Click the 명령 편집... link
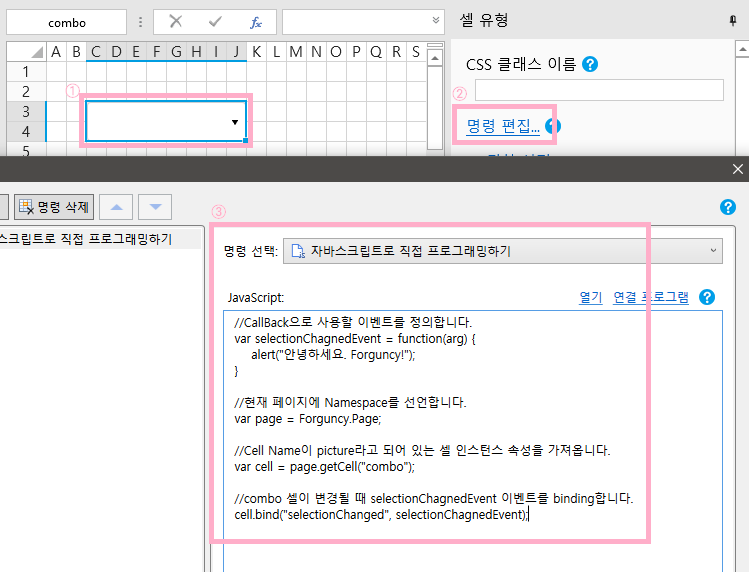Screen dimensions: 749x572 tap(503, 126)
